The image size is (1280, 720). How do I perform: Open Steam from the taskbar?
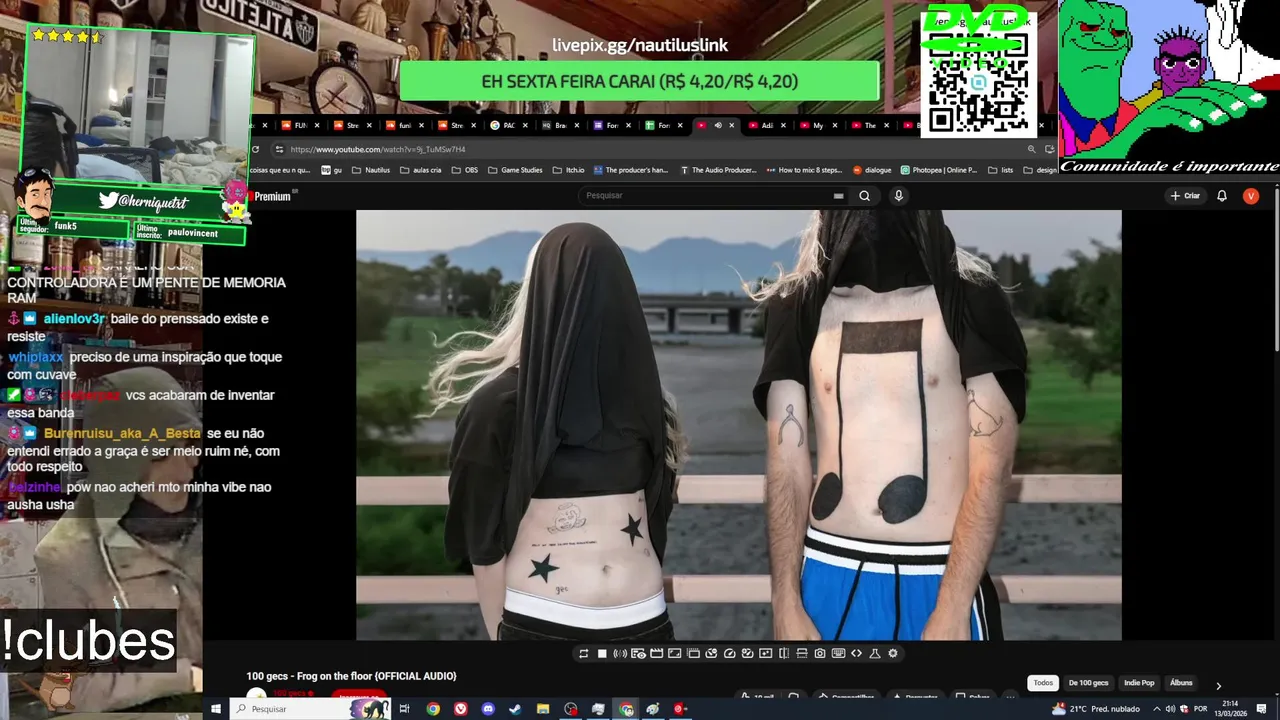[515, 709]
